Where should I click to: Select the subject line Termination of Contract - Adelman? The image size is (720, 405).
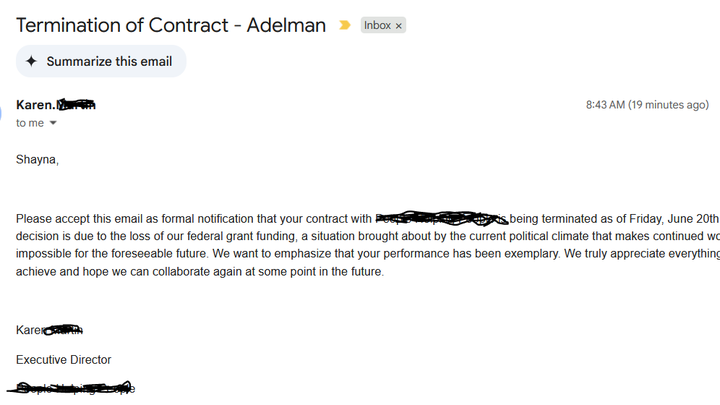pos(171,25)
